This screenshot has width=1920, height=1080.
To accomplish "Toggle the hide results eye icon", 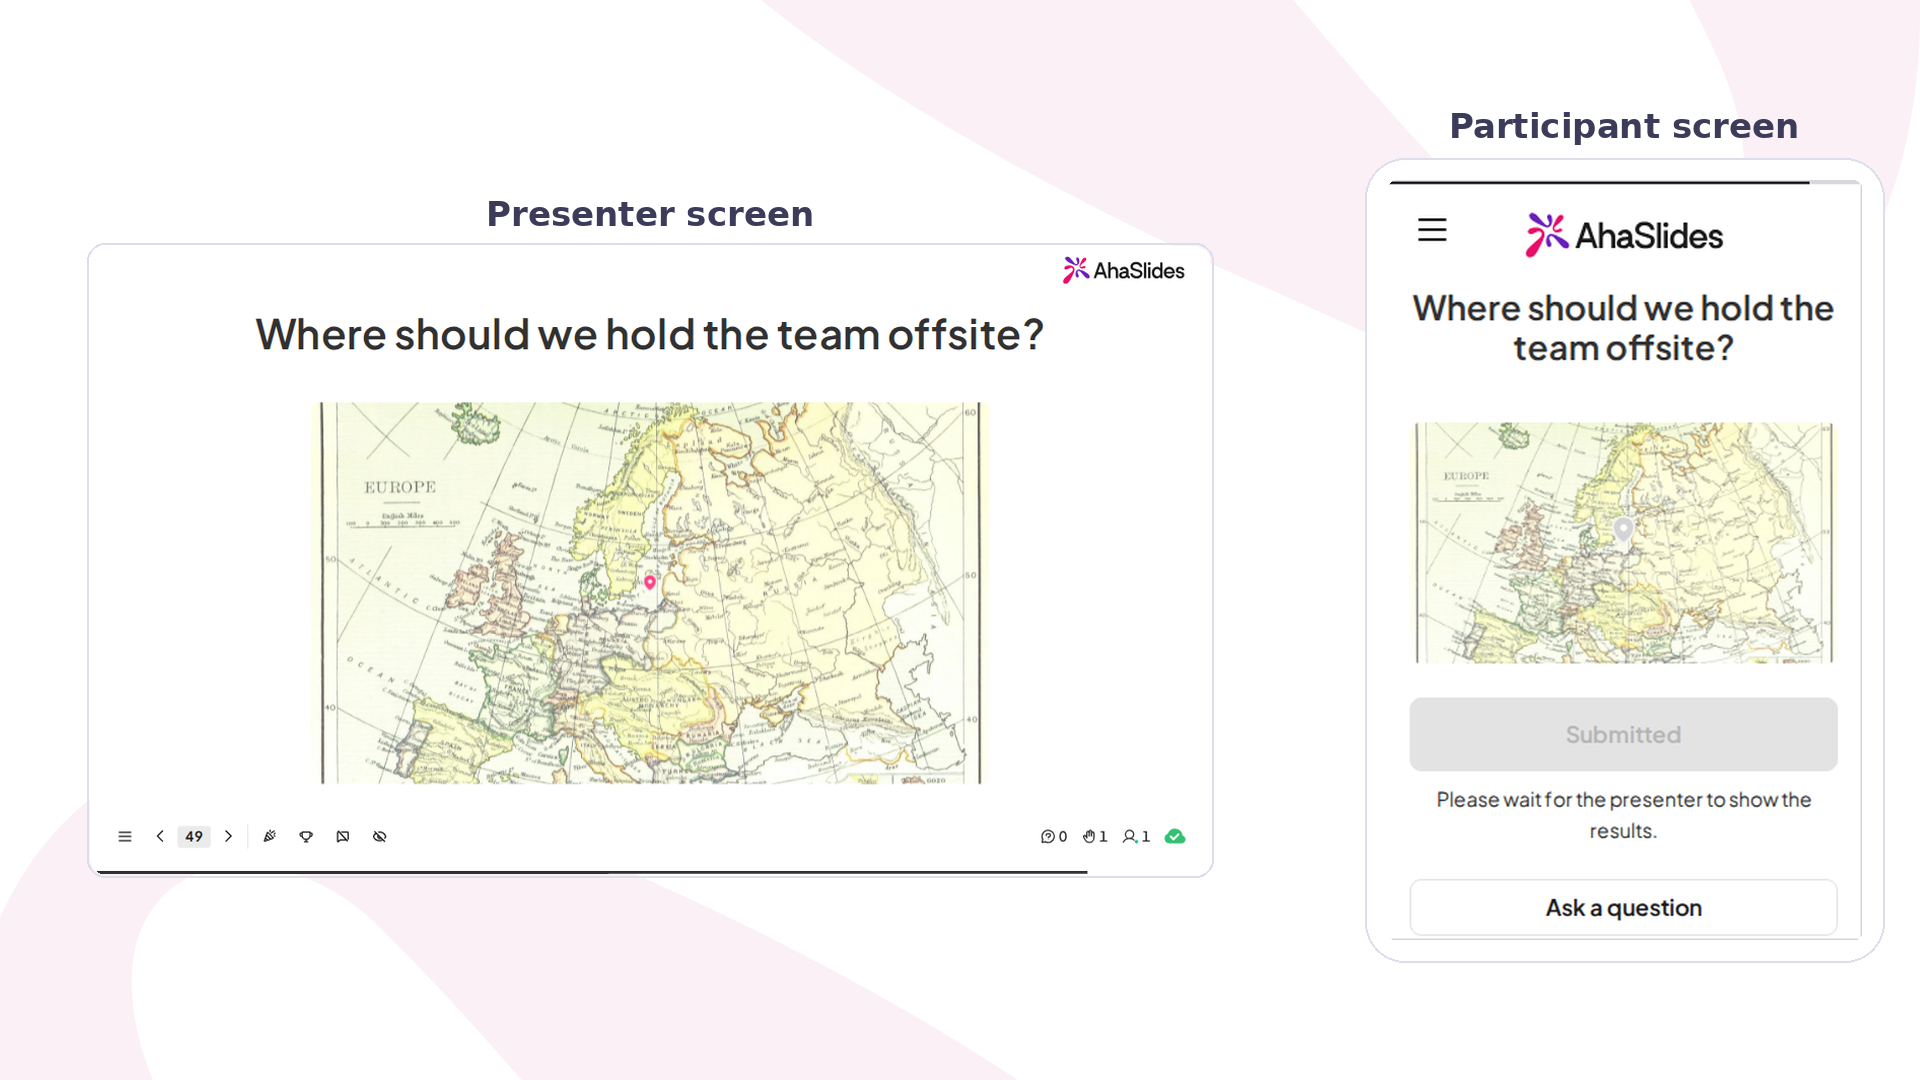I will (x=380, y=836).
